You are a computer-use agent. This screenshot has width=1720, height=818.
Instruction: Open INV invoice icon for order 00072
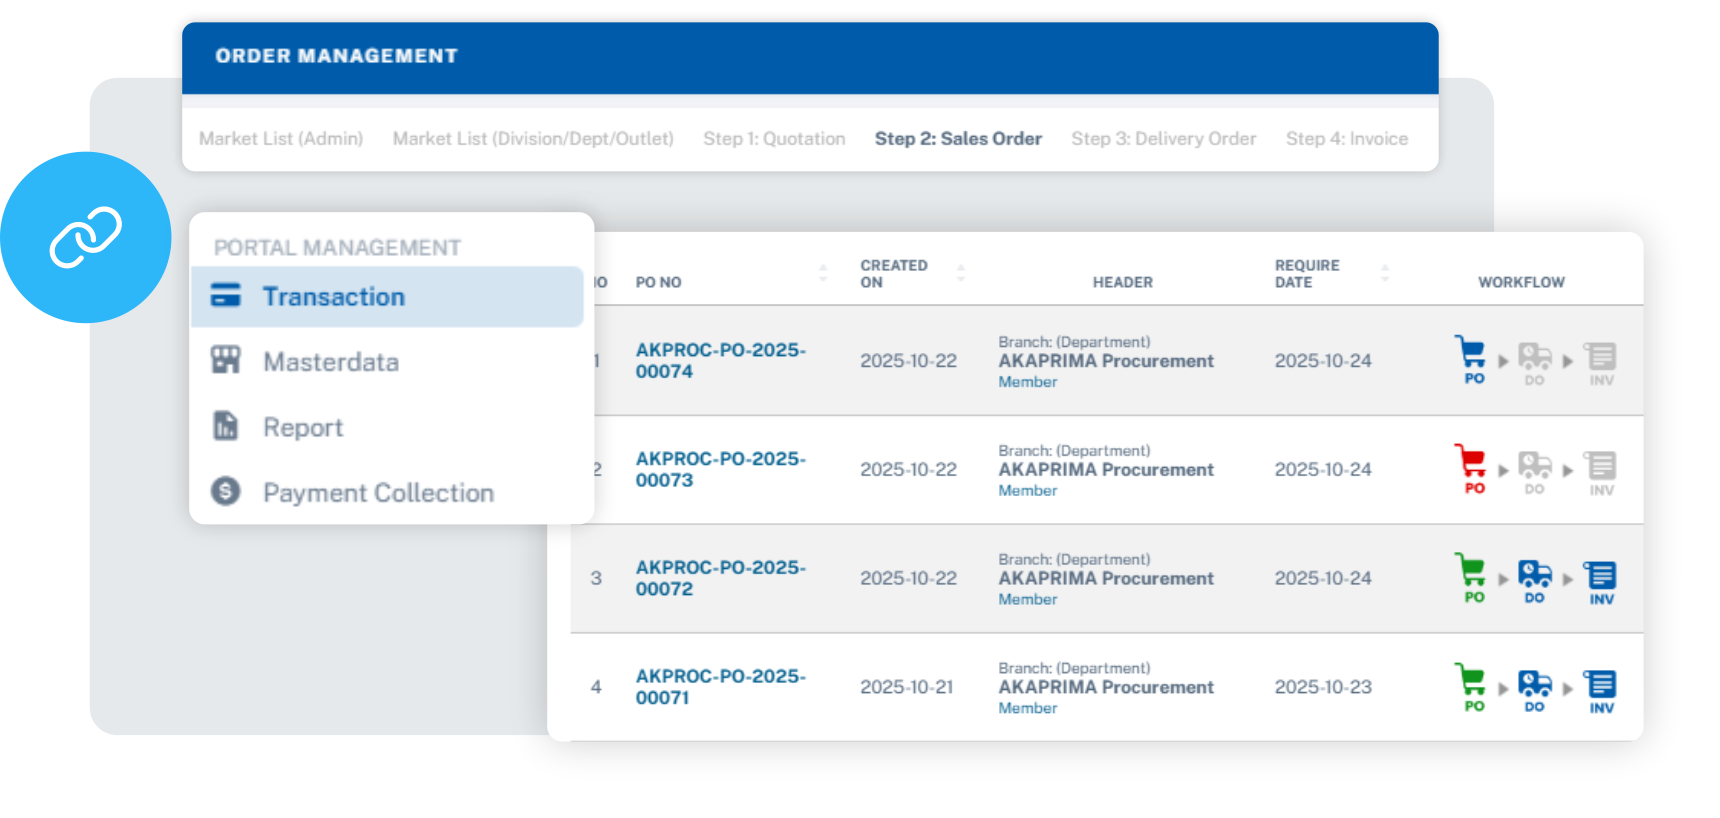[x=1601, y=576]
